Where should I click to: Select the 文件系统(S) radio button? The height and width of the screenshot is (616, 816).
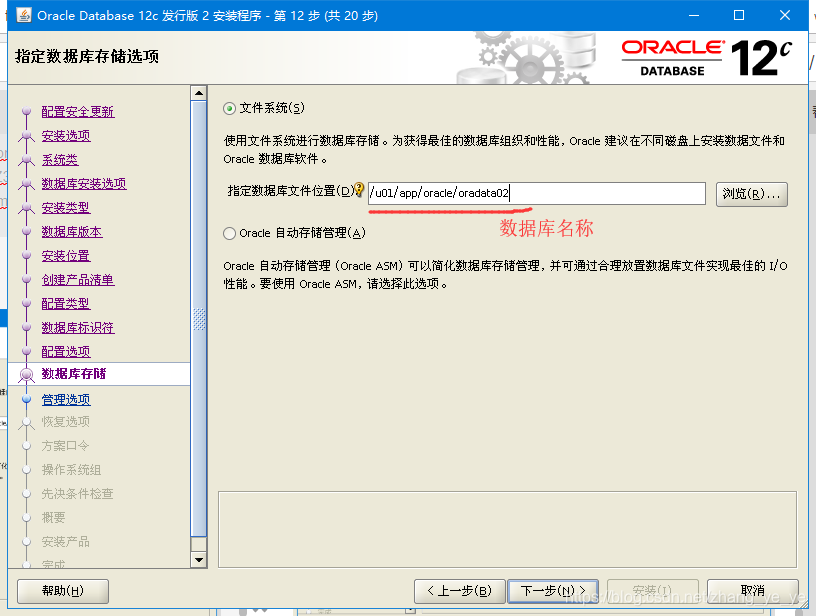[x=229, y=108]
